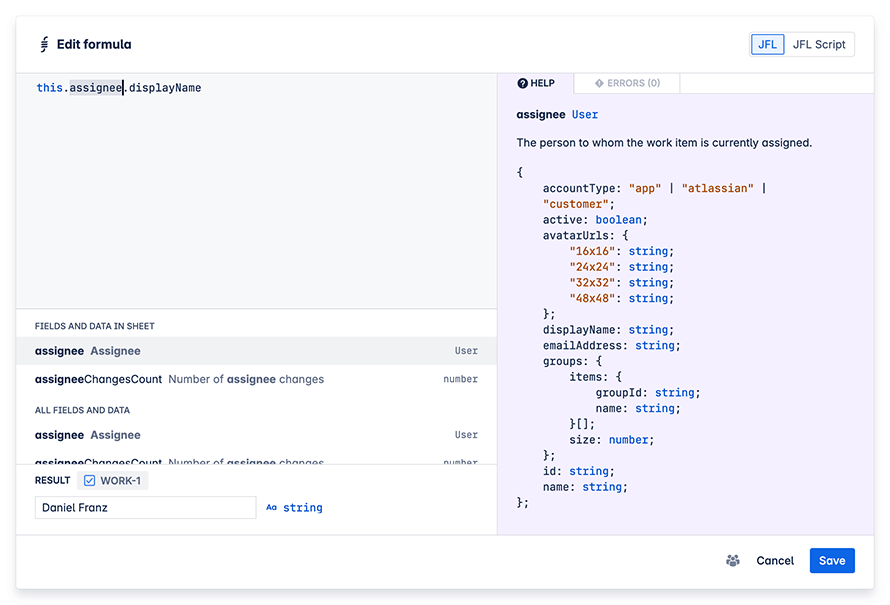Image resolution: width=890 pixels, height=605 pixels.
Task: Click the assignee heading in help panel
Action: point(541,115)
